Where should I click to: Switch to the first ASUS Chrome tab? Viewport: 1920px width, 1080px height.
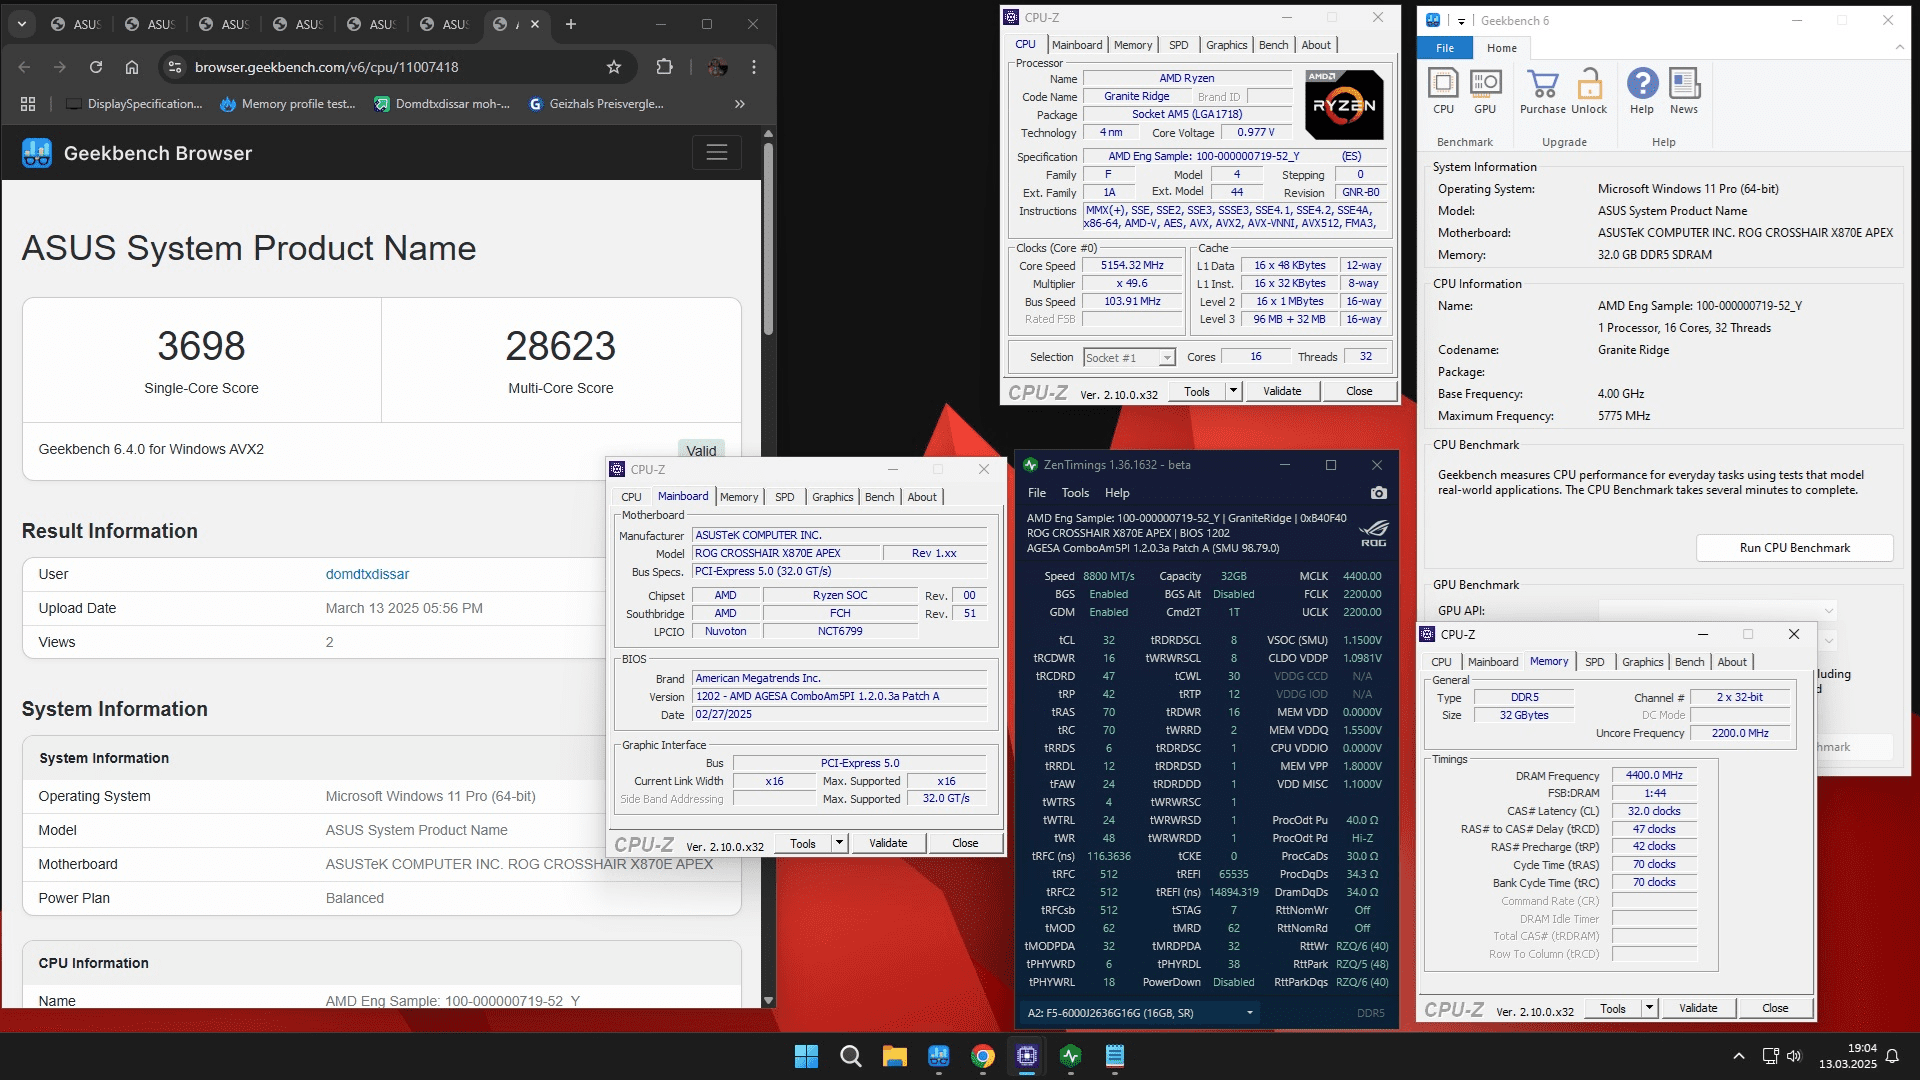[x=77, y=24]
